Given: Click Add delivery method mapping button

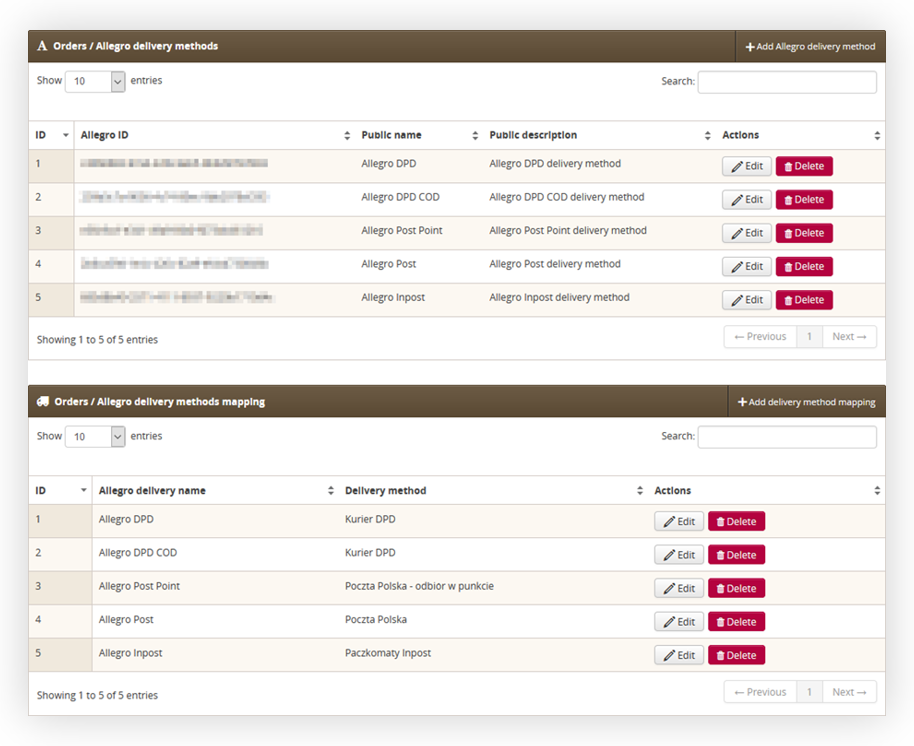Looking at the screenshot, I should click(x=807, y=402).
